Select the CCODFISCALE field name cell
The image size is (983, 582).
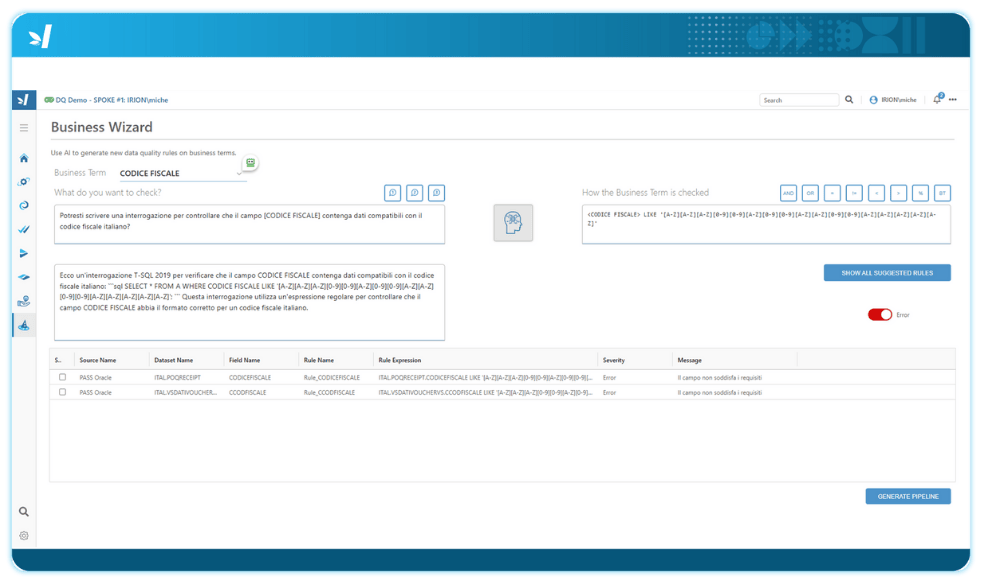248,393
